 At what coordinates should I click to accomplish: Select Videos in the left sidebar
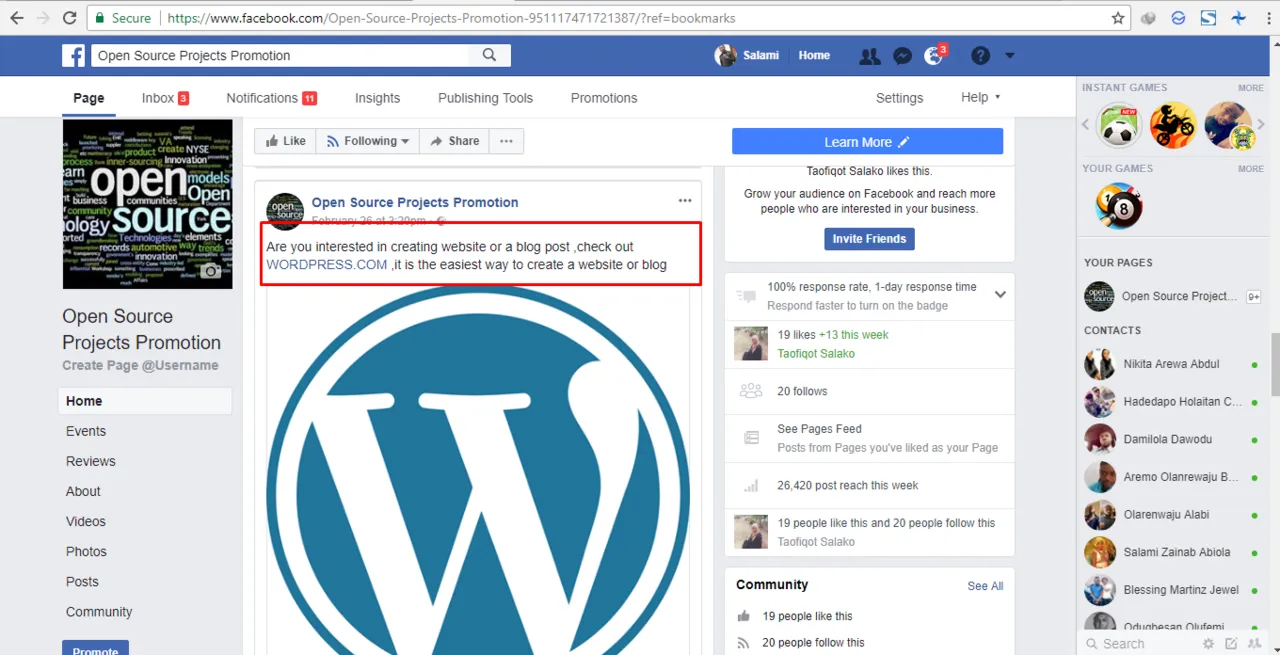(x=86, y=521)
